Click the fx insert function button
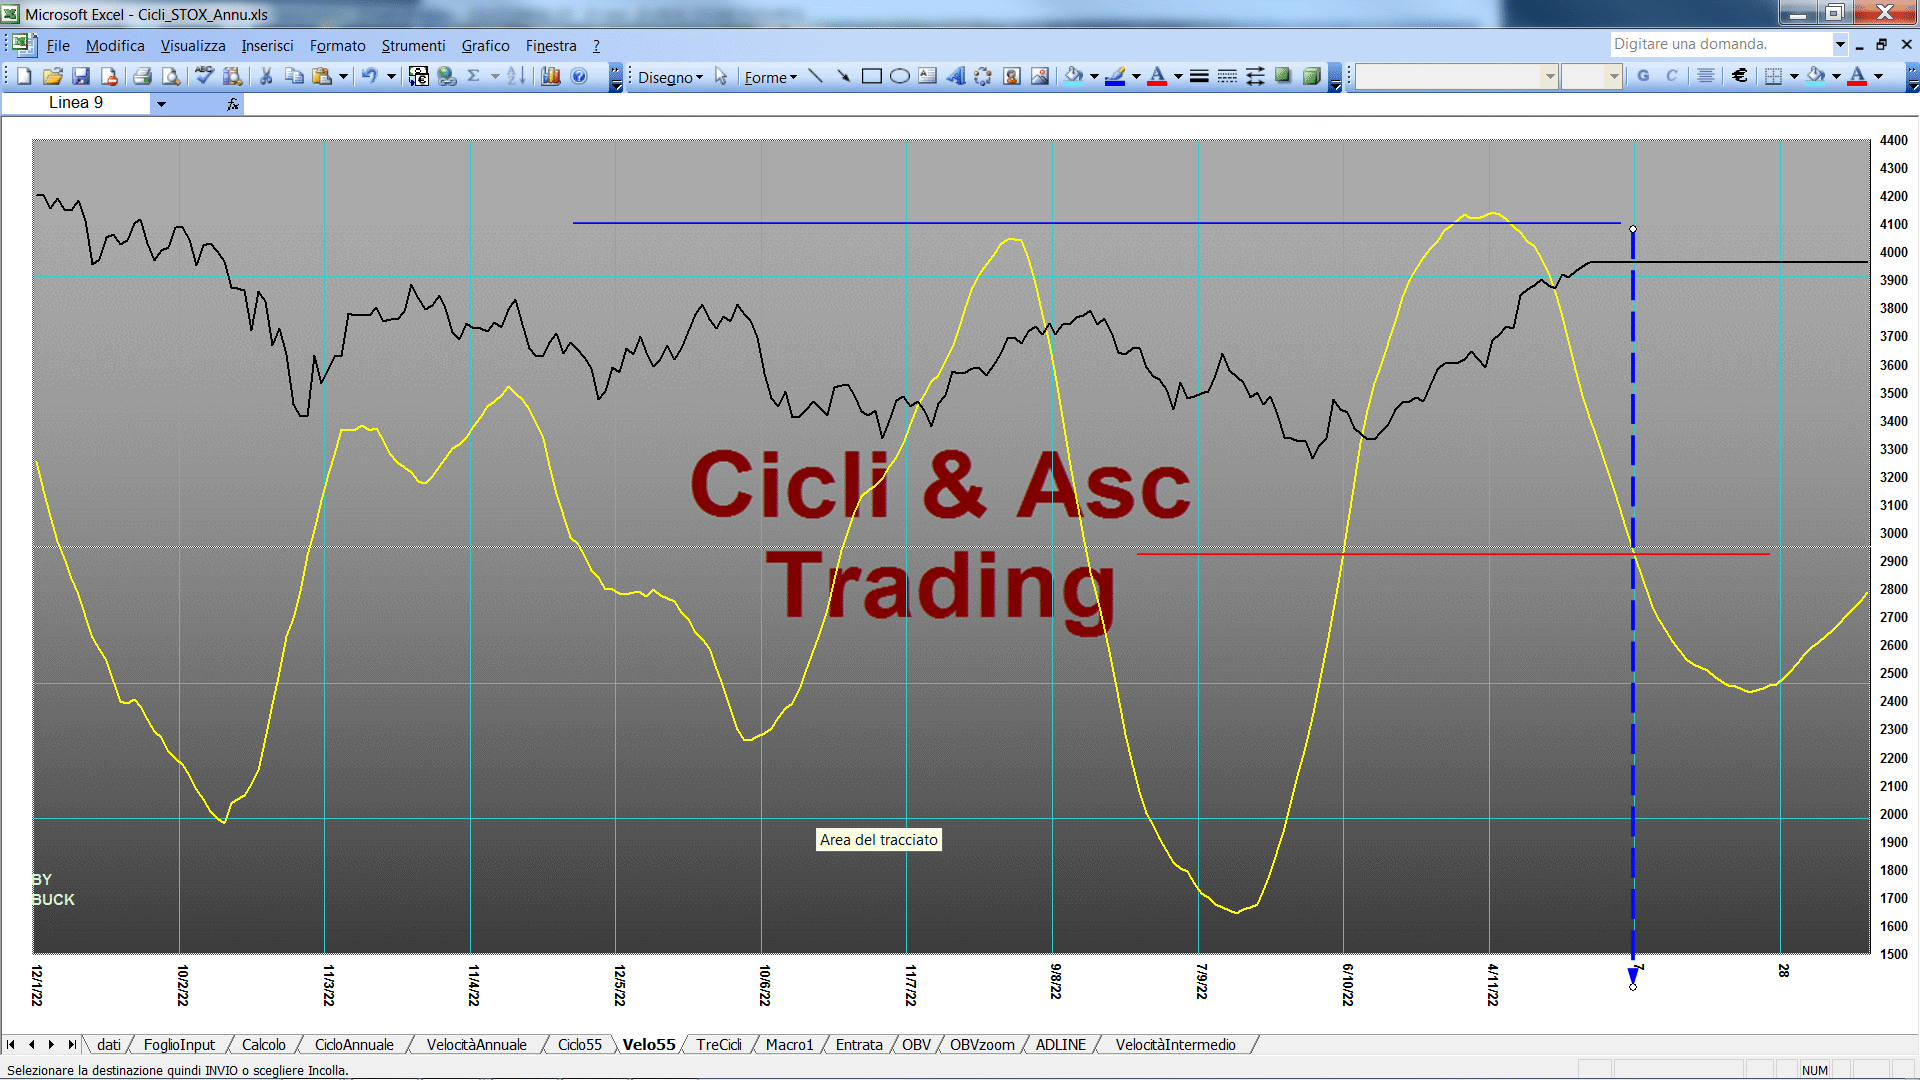Screen dimensions: 1920x1080 click(233, 104)
